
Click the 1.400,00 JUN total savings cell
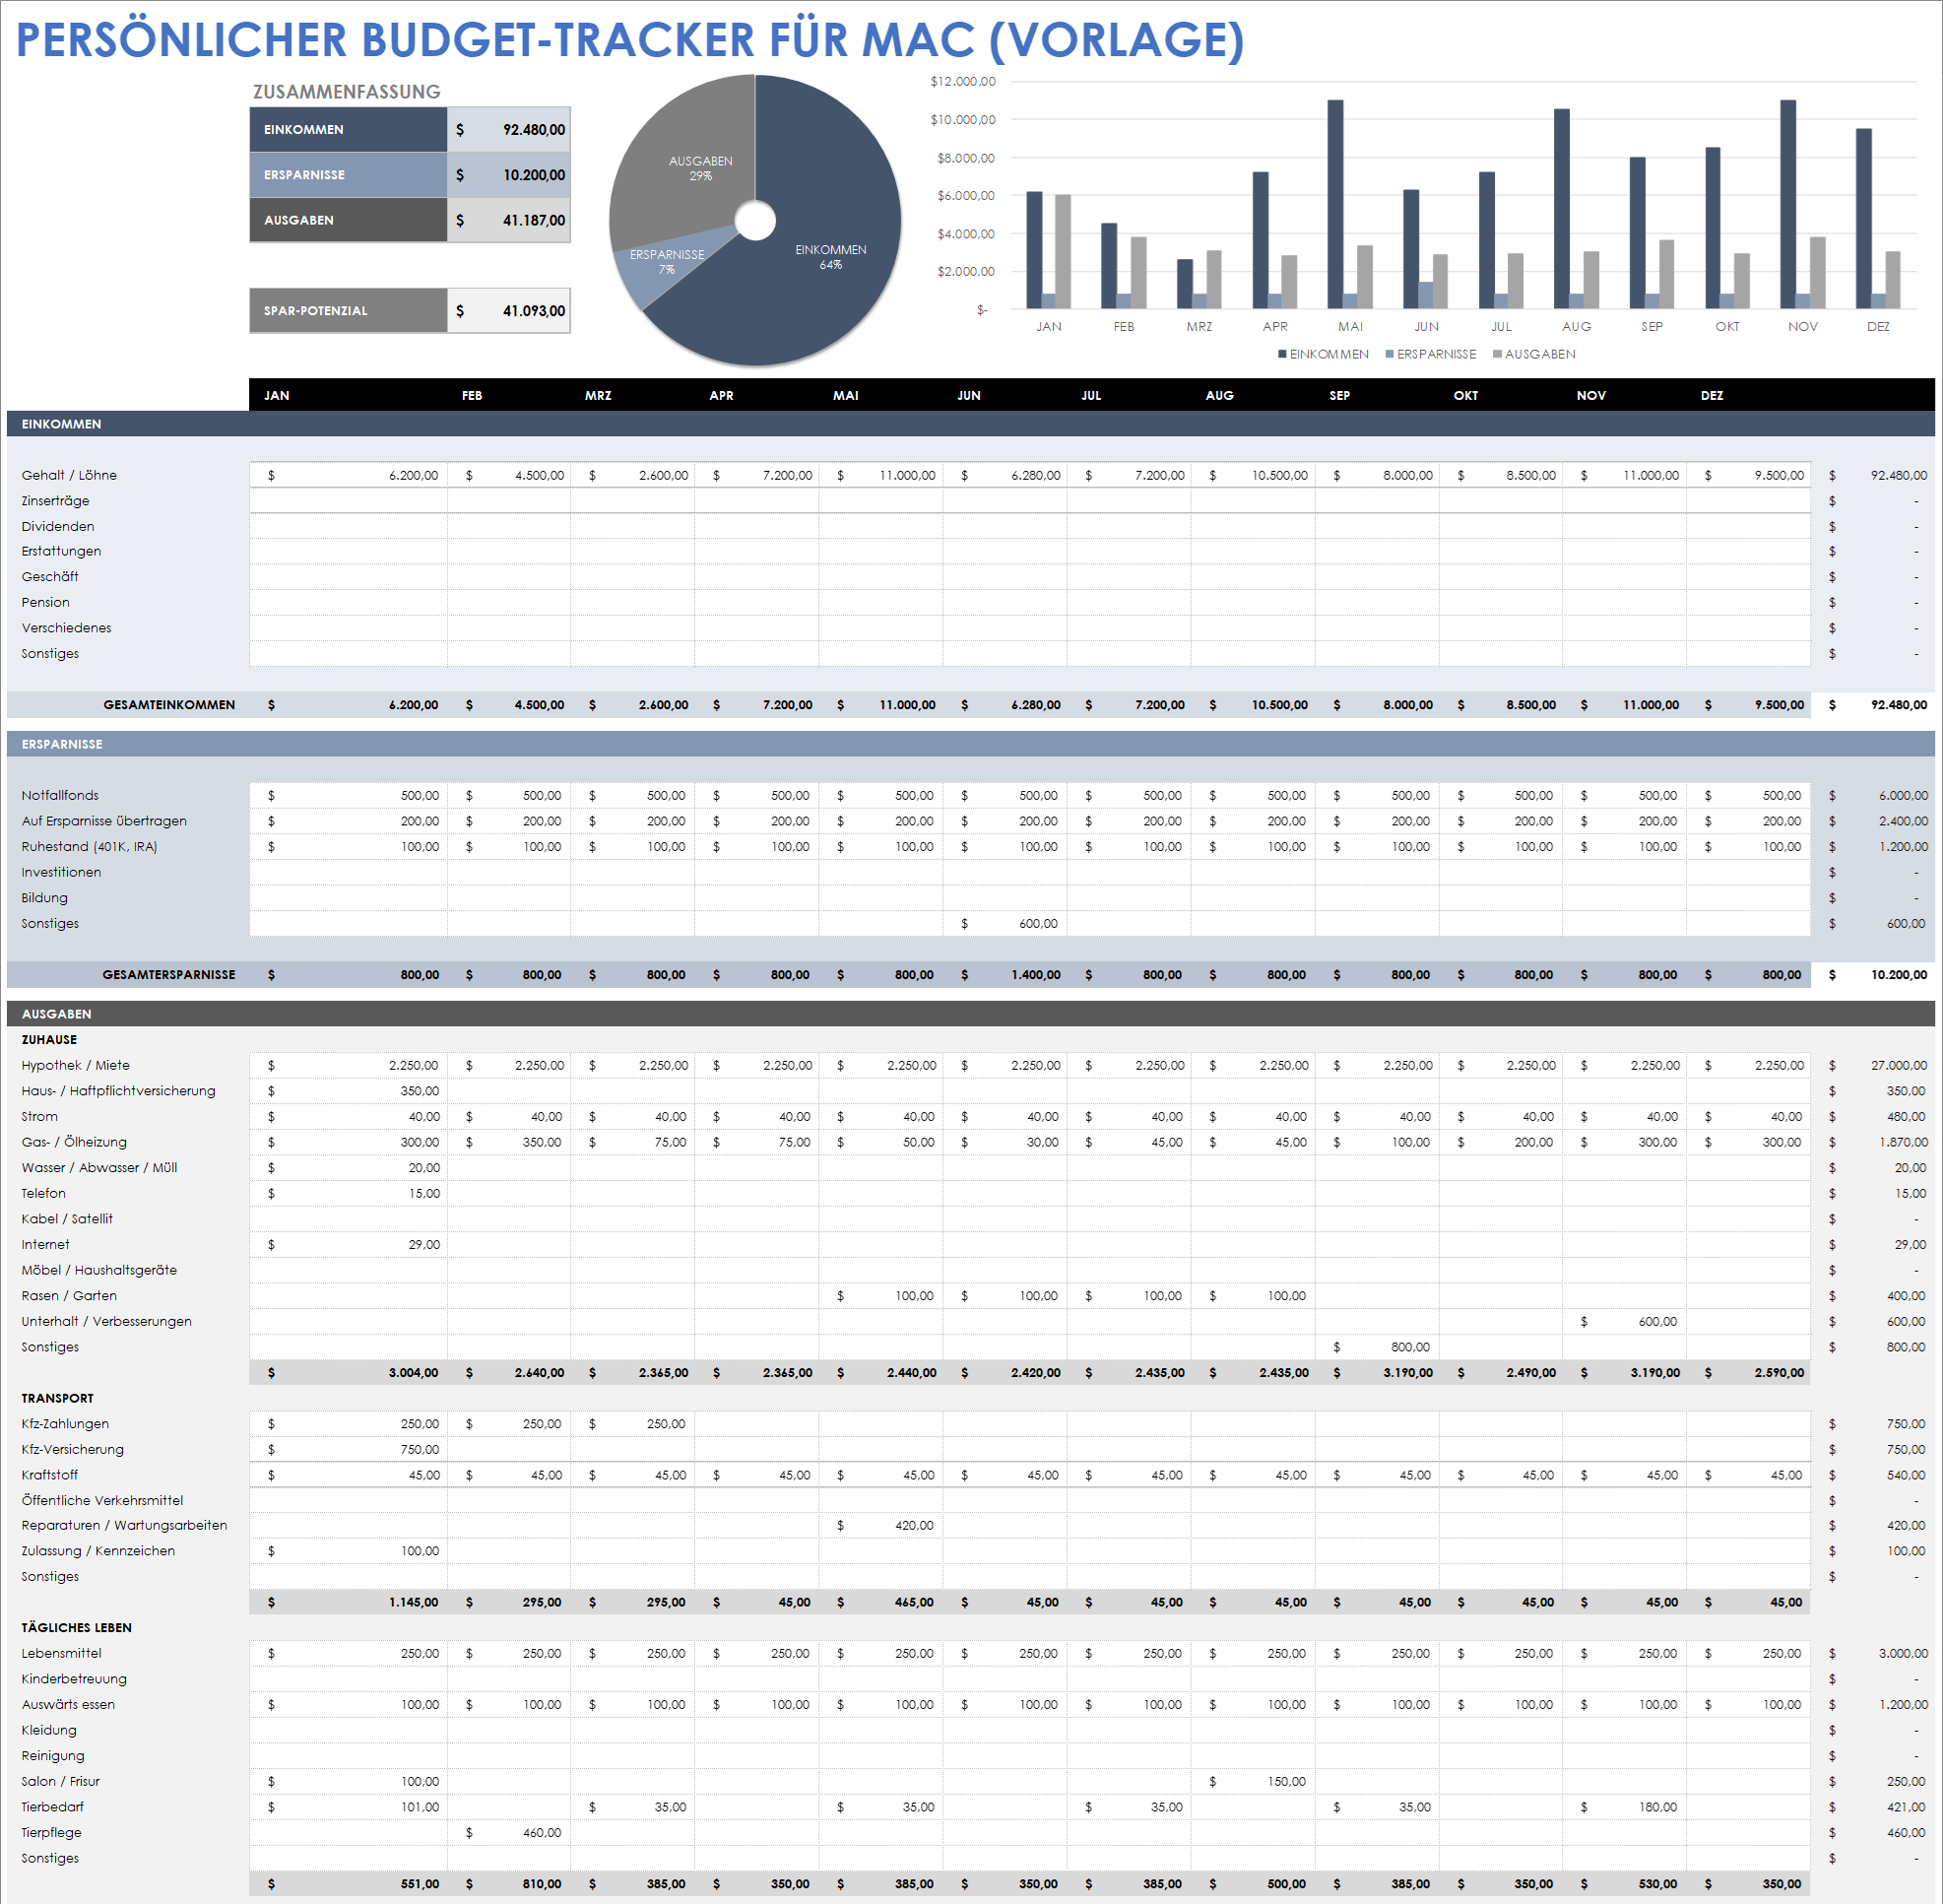click(x=1004, y=975)
